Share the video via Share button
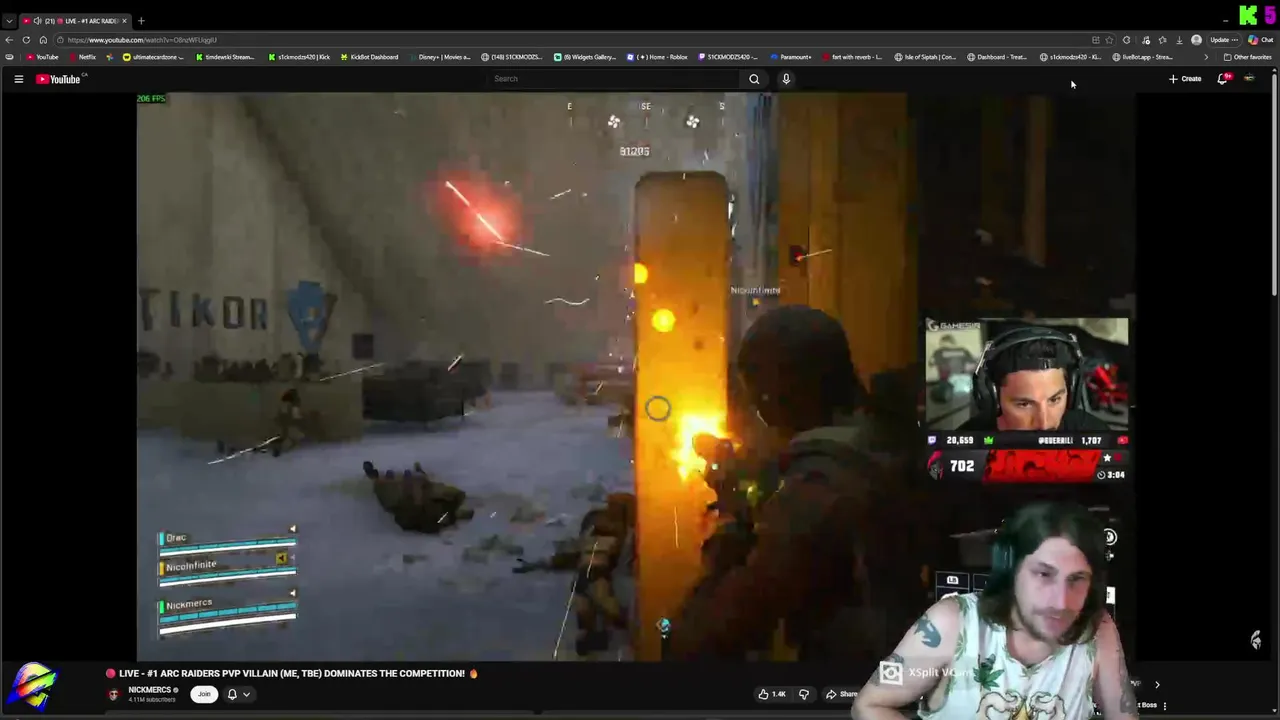1280x720 pixels. click(841, 694)
